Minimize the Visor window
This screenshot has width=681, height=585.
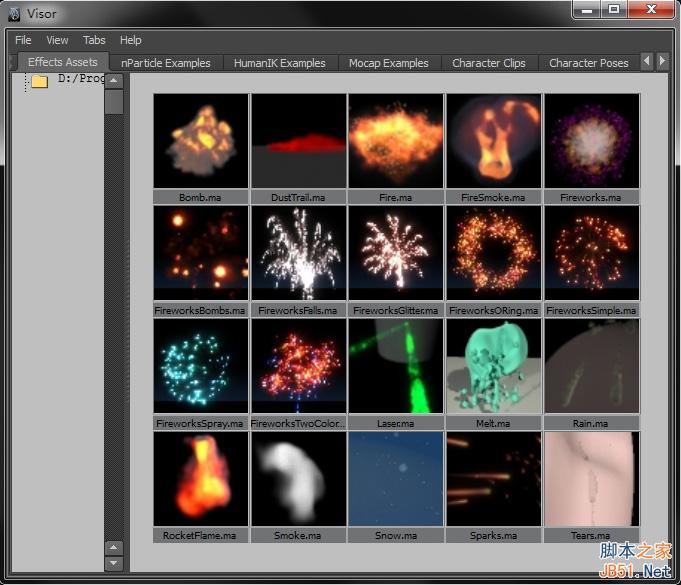click(x=587, y=10)
